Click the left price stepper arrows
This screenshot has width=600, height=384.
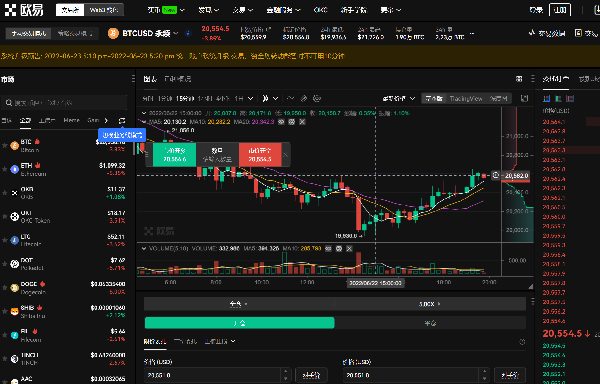[x=285, y=375]
